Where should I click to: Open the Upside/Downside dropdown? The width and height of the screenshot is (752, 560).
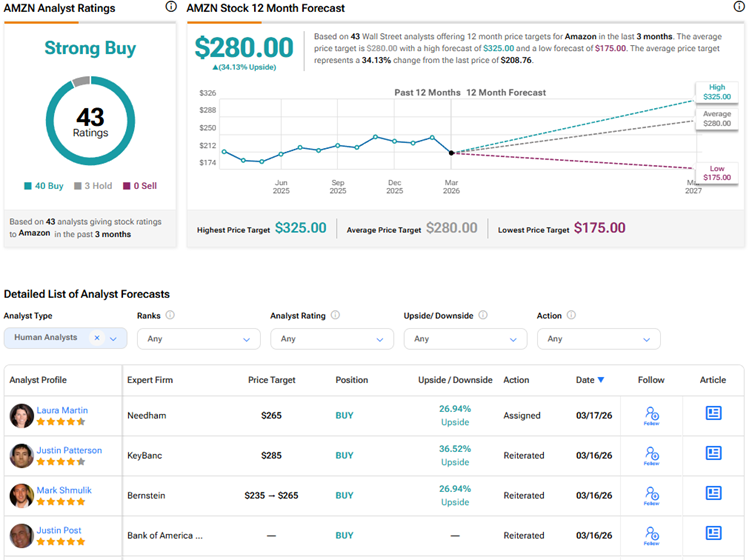click(x=462, y=339)
